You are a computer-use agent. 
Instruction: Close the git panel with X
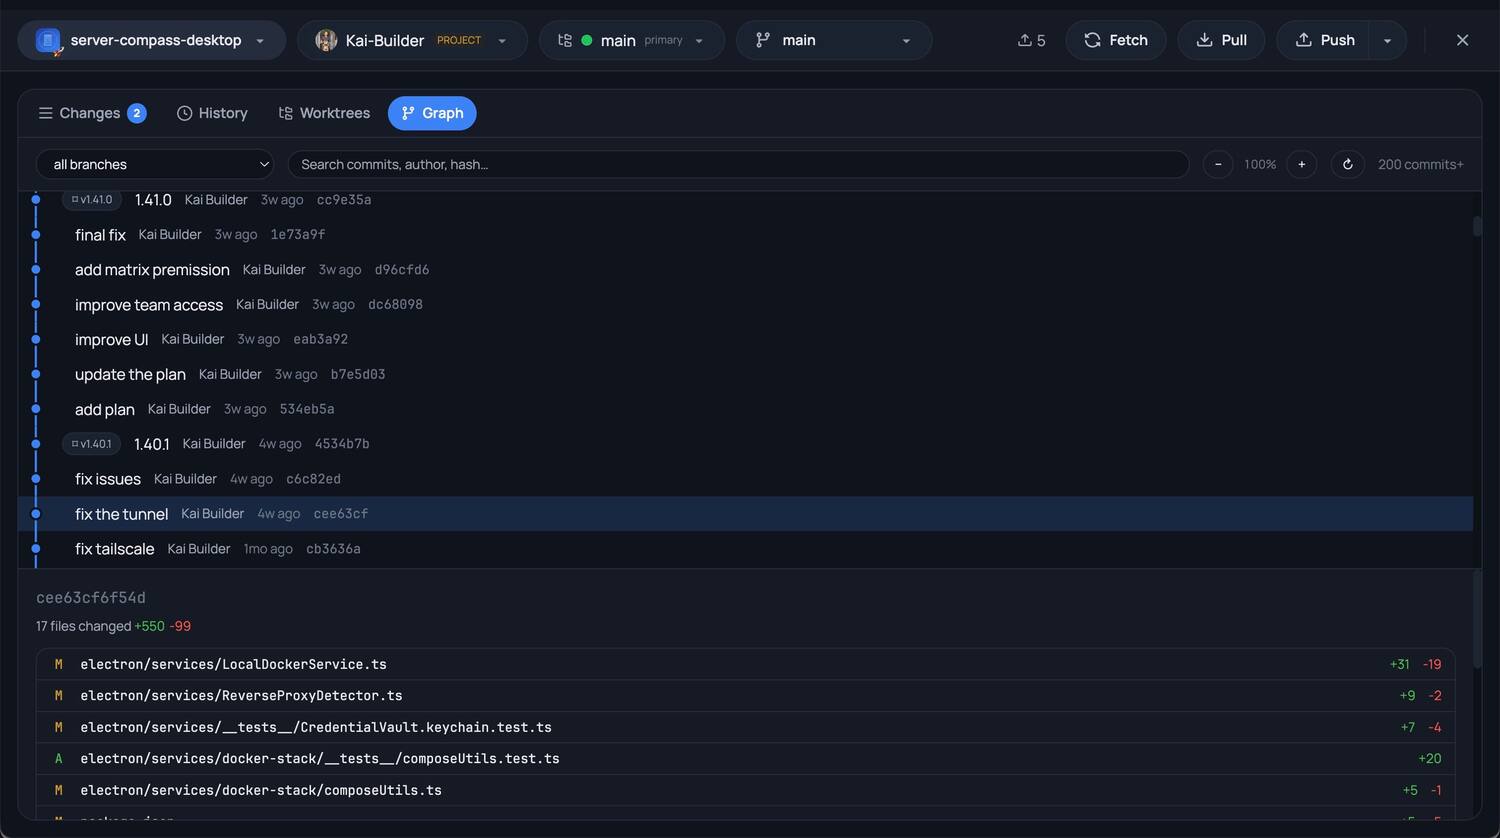click(1462, 40)
